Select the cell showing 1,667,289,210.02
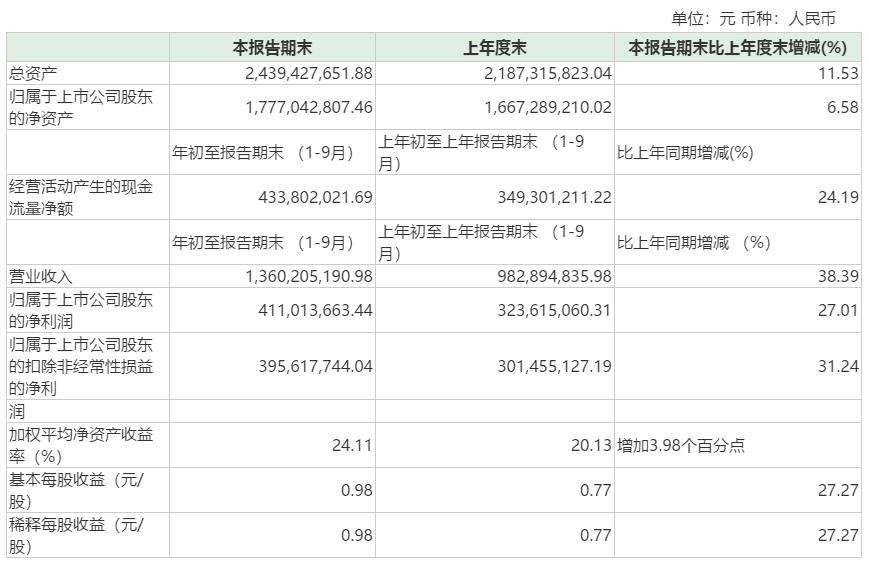 tap(546, 107)
